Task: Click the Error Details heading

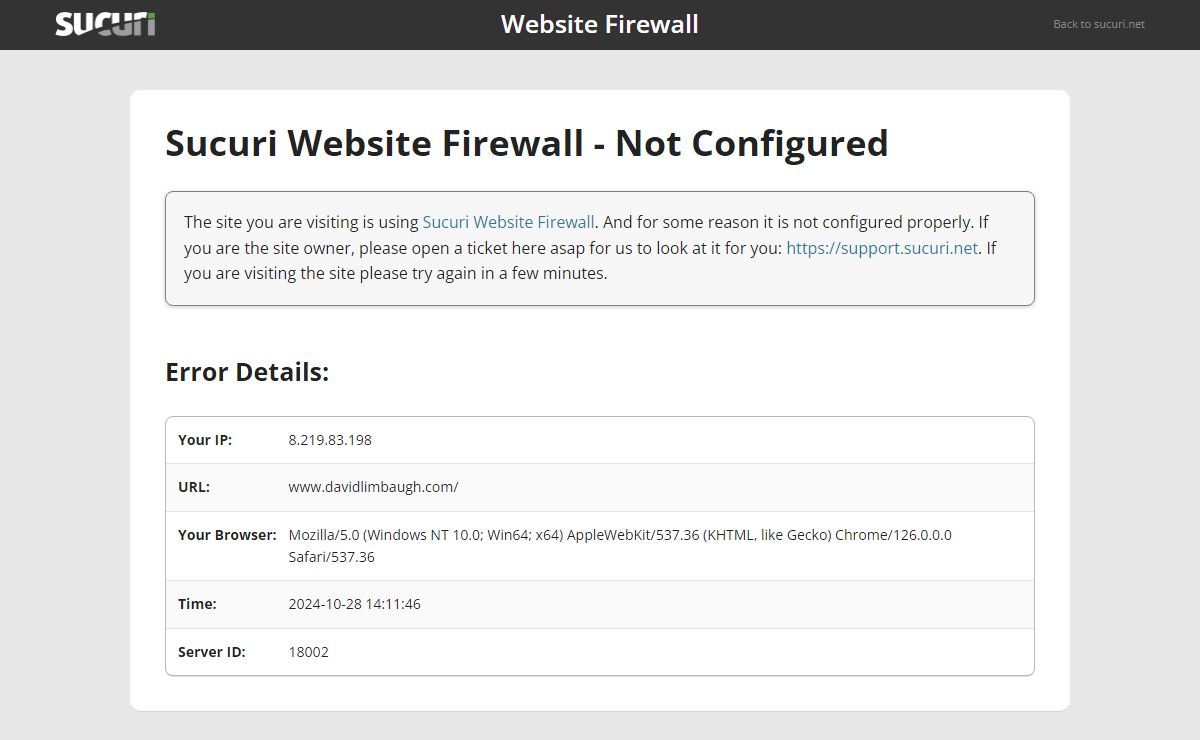Action: [x=247, y=372]
